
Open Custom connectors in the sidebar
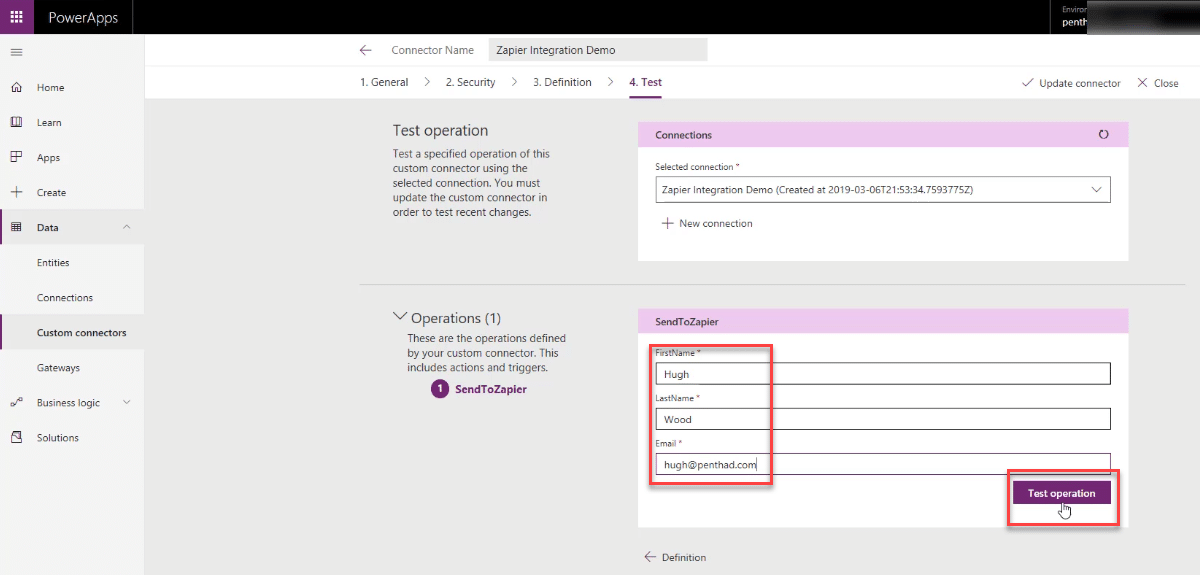(82, 333)
